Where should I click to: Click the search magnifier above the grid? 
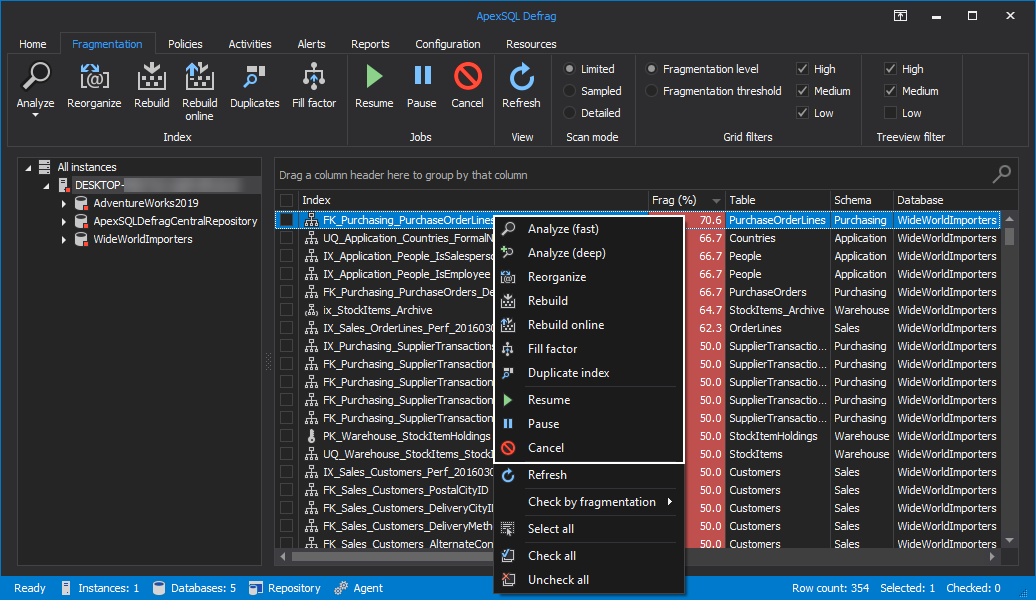coord(1002,174)
